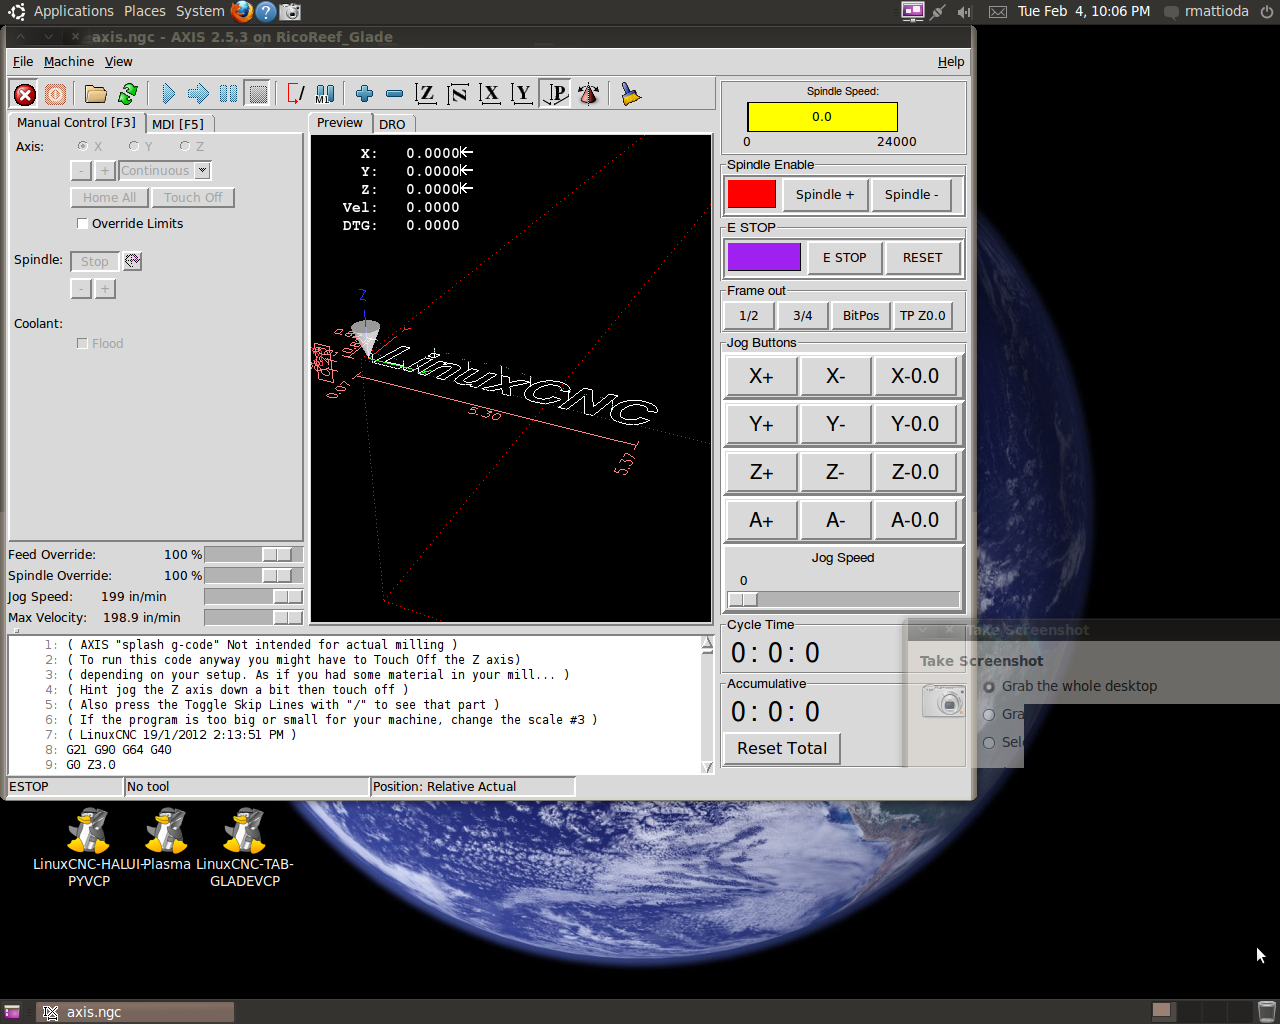Toggle the Emergency Stop toolbar icon

click(x=25, y=94)
